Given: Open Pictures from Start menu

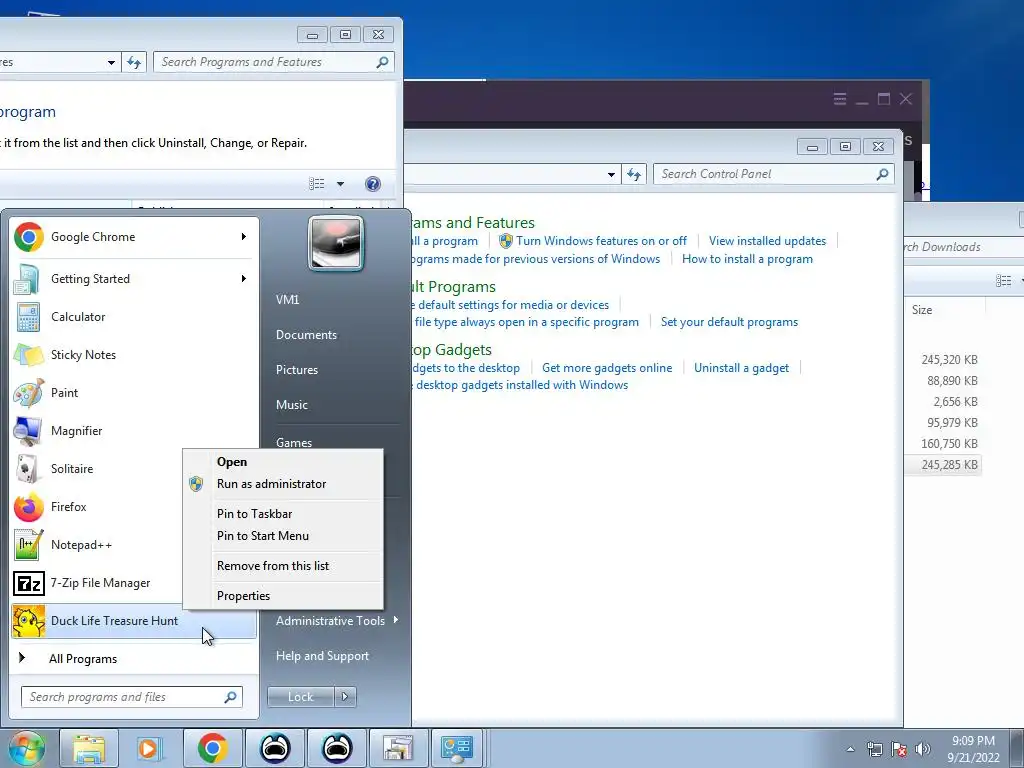Looking at the screenshot, I should [x=296, y=370].
